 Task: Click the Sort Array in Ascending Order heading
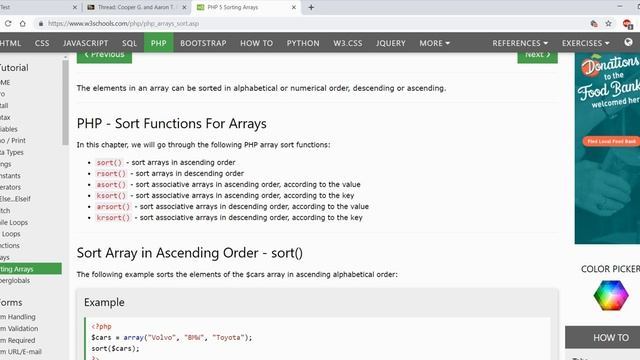[190, 253]
